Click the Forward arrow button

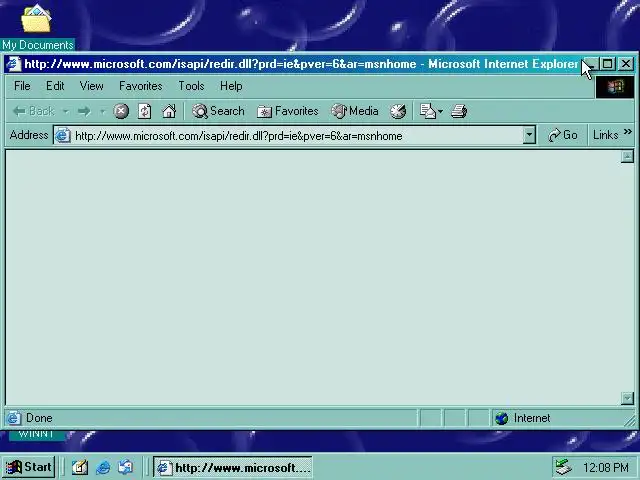(x=84, y=111)
